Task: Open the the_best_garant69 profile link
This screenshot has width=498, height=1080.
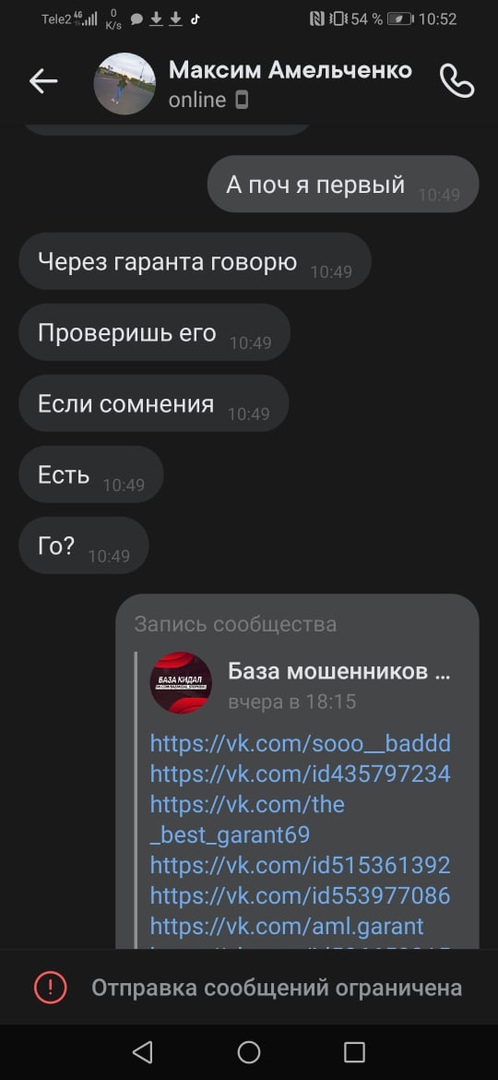Action: [x=248, y=819]
